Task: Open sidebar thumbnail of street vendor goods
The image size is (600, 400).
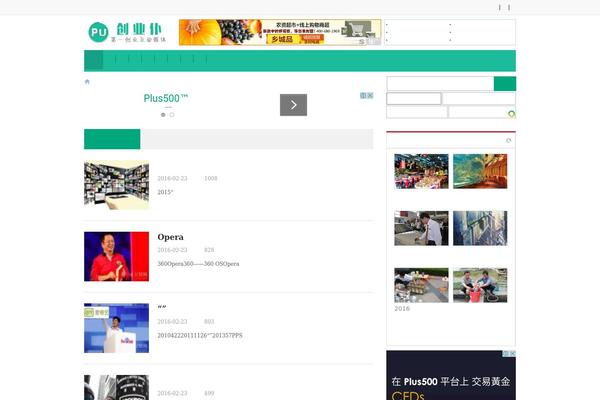Action: pyautogui.click(x=421, y=285)
